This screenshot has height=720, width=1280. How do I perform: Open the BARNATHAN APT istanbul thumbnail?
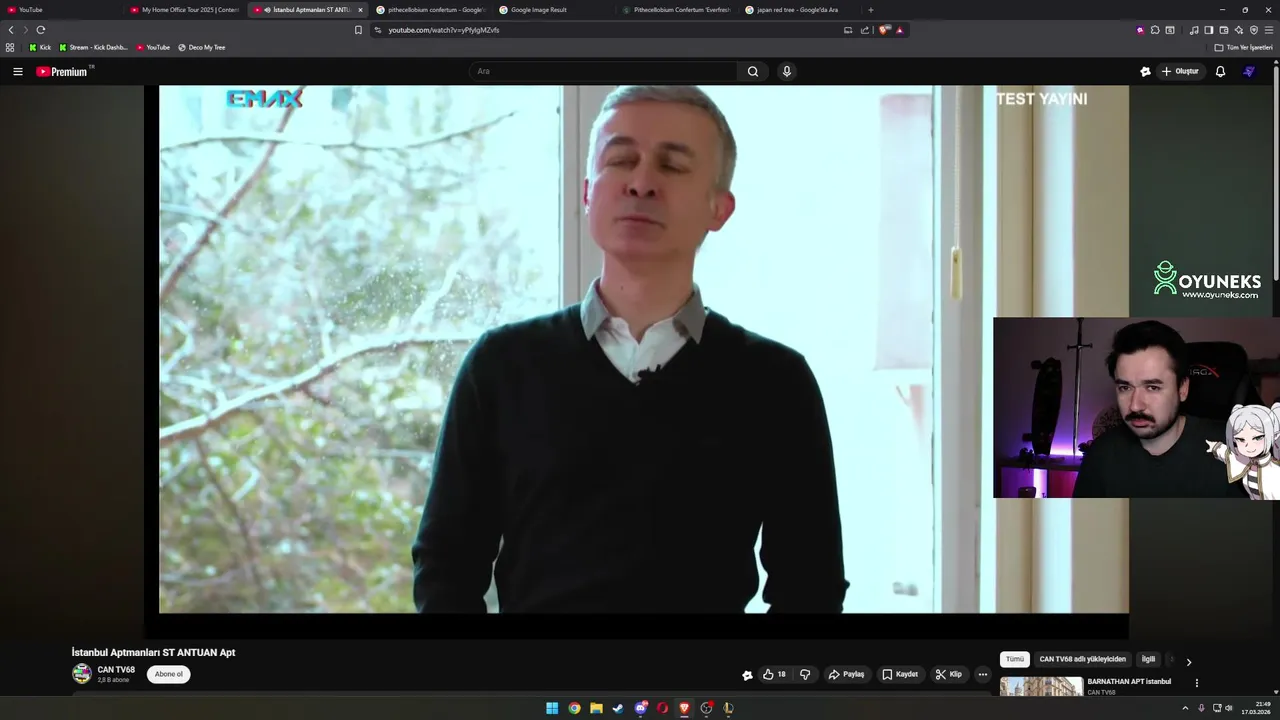[x=1041, y=687]
